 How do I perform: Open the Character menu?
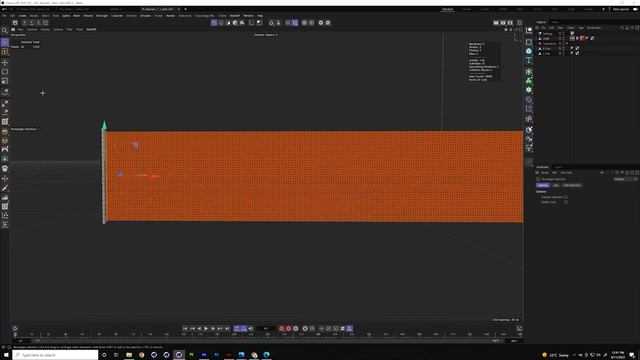[x=117, y=16]
